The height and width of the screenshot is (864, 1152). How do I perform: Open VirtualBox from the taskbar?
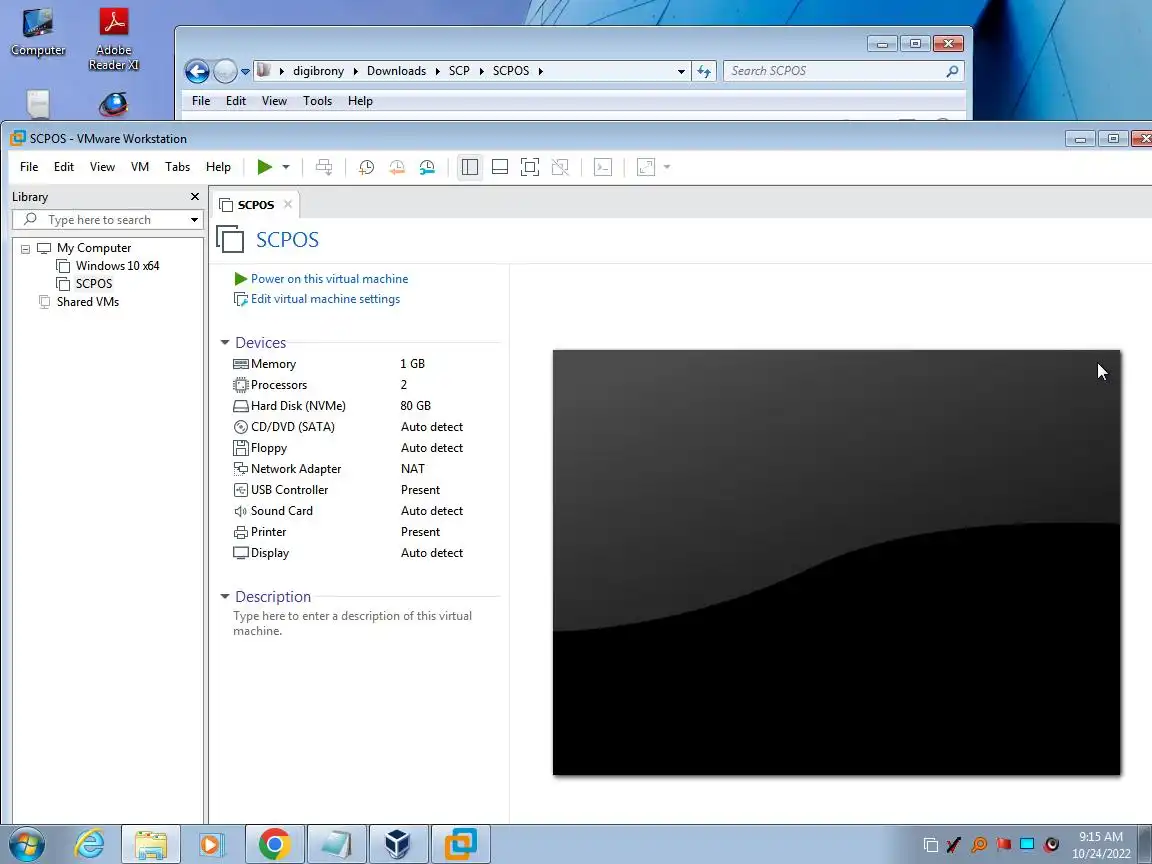(x=397, y=844)
